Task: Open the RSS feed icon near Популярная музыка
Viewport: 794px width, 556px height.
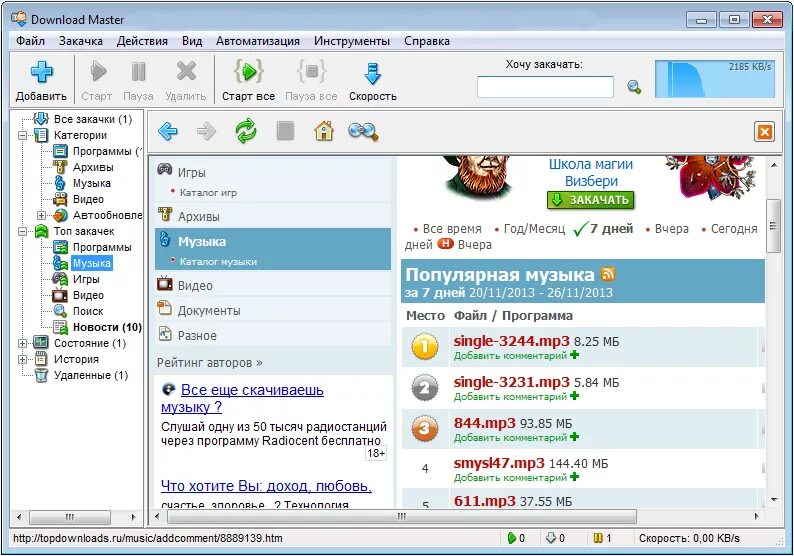Action: tap(608, 274)
